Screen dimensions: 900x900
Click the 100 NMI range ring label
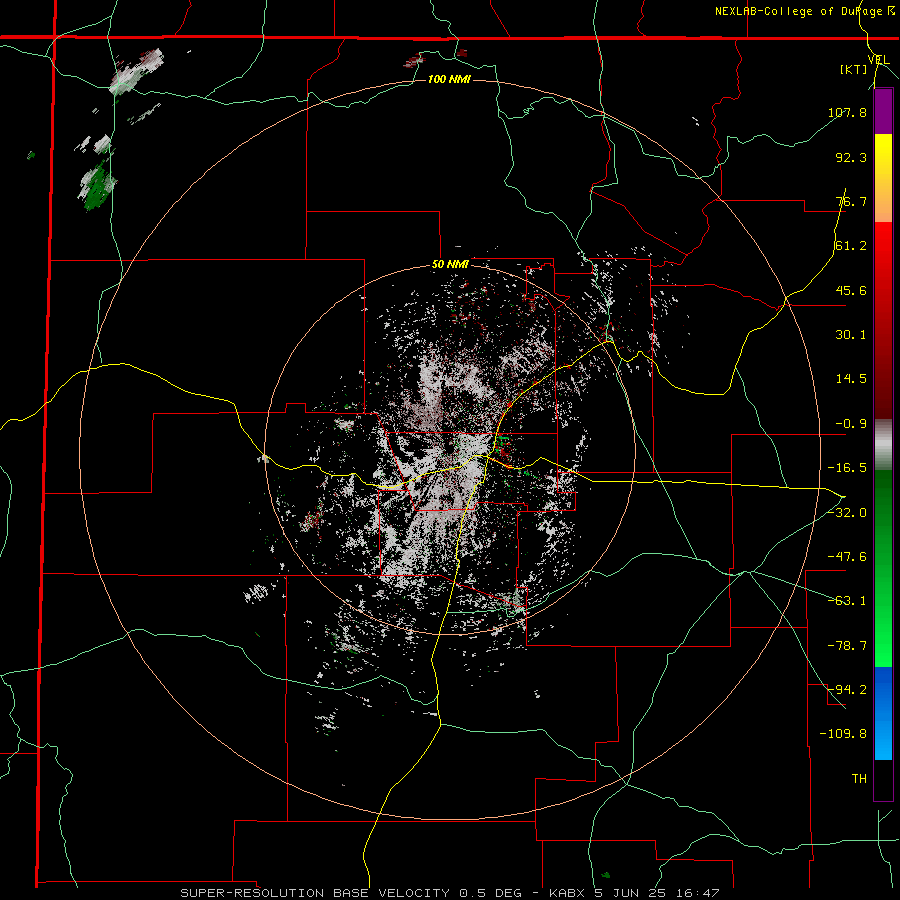pos(449,79)
